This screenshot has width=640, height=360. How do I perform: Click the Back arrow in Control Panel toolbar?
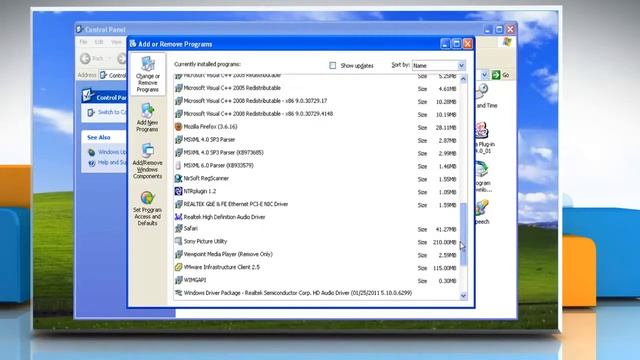click(85, 58)
